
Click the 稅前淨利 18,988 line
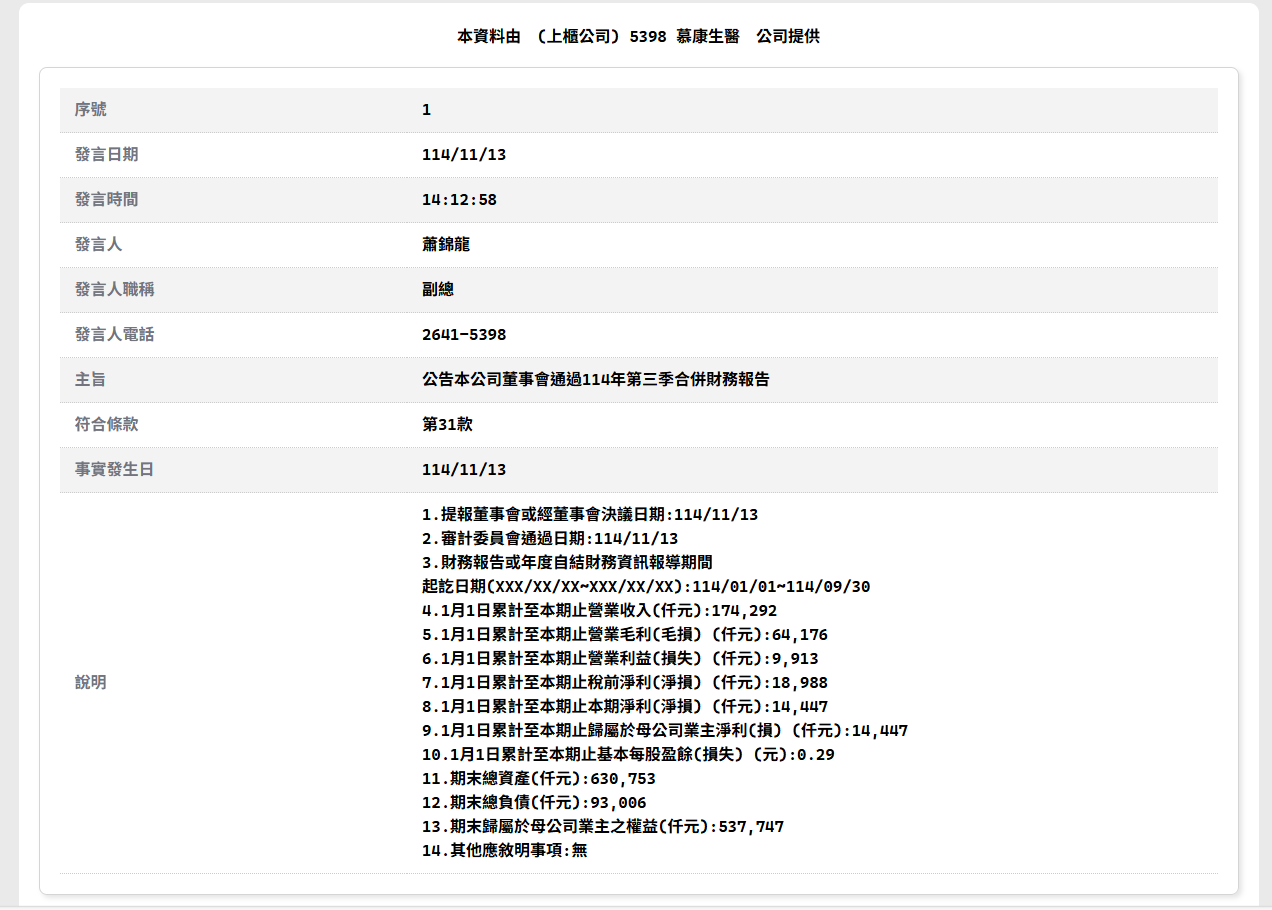624,682
